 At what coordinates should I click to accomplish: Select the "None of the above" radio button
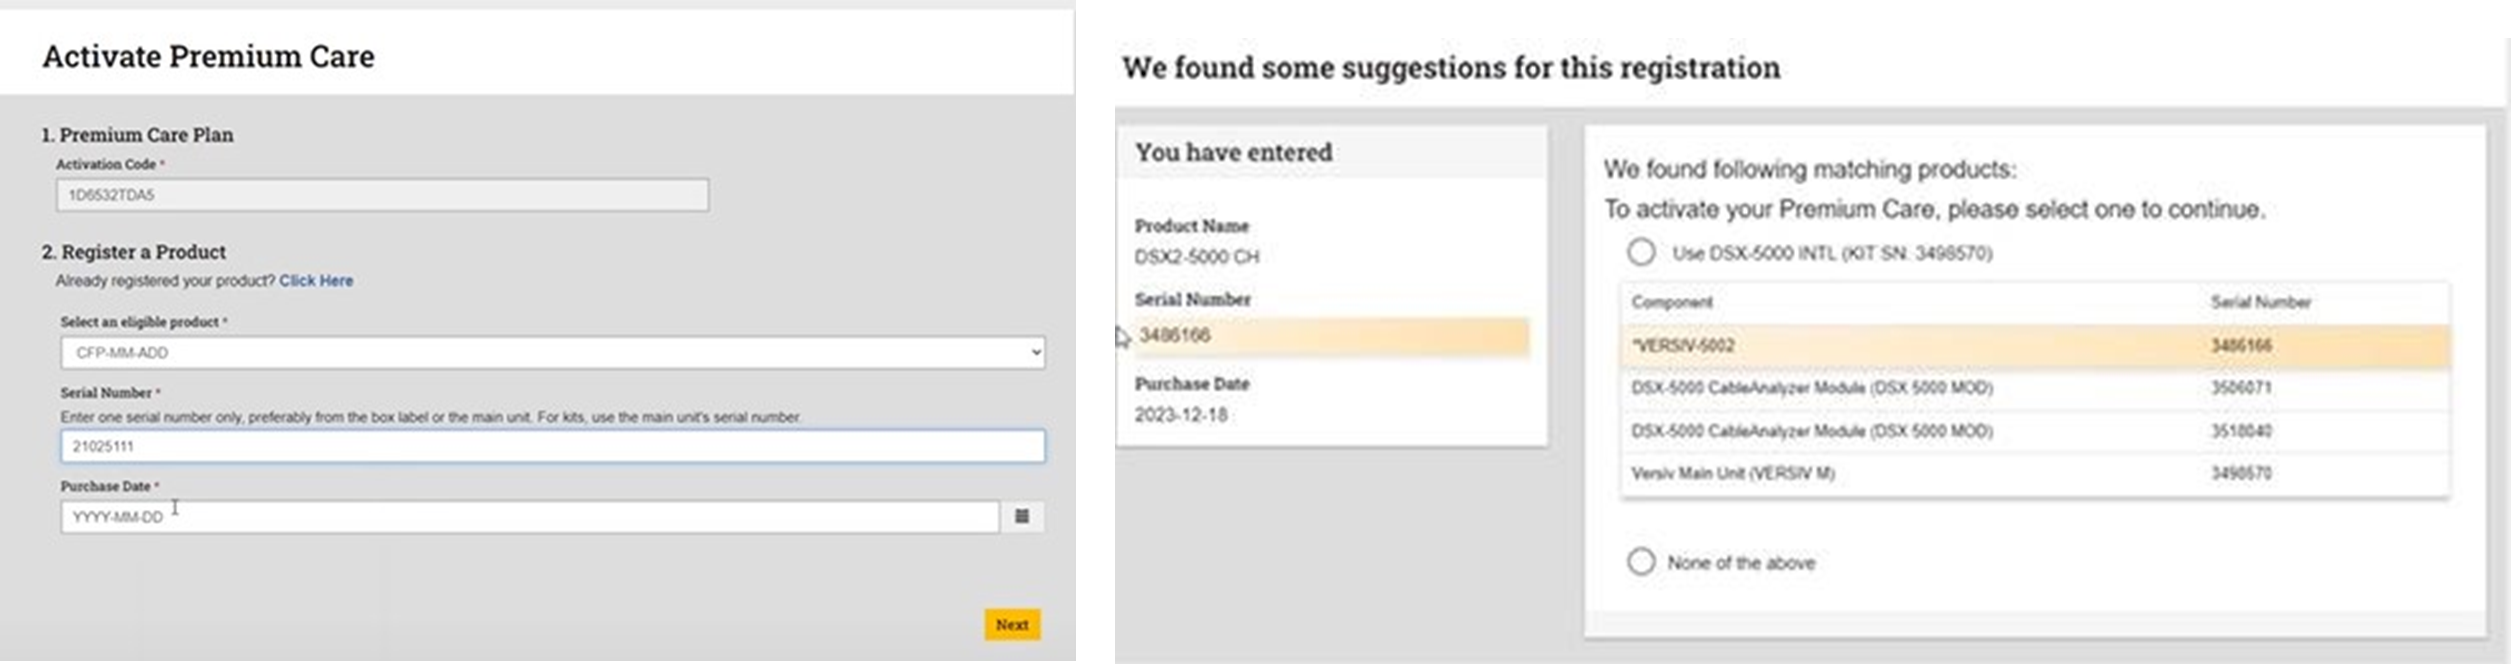pyautogui.click(x=1641, y=562)
